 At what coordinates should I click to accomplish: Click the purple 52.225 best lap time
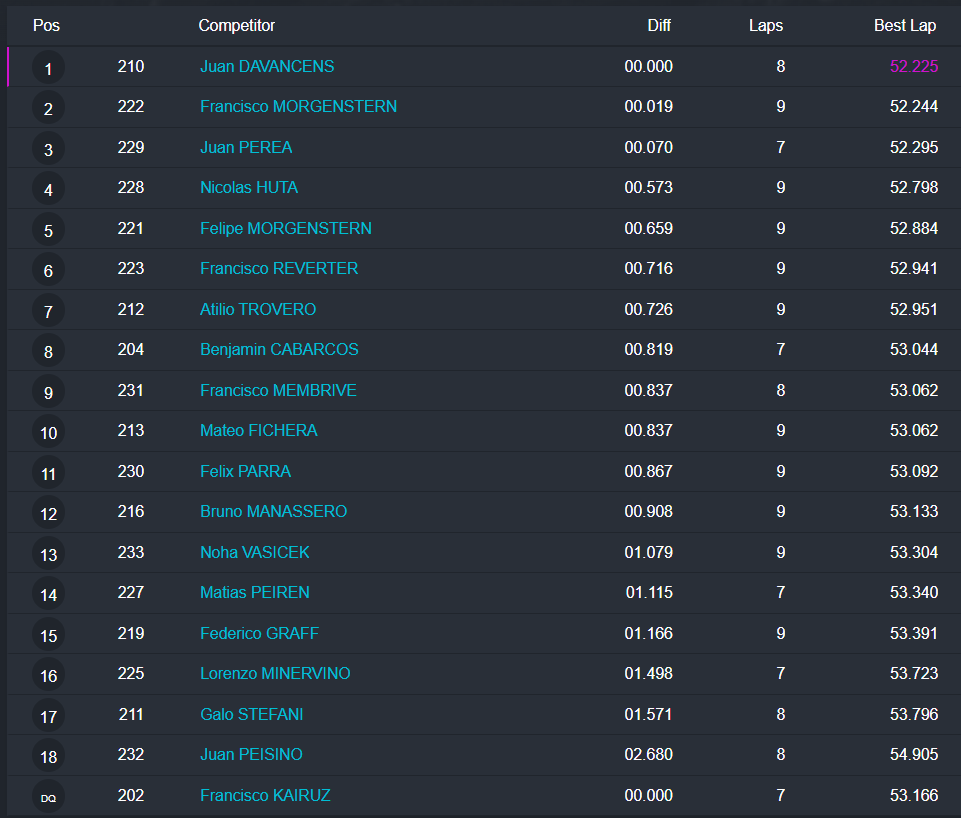pyautogui.click(x=914, y=66)
